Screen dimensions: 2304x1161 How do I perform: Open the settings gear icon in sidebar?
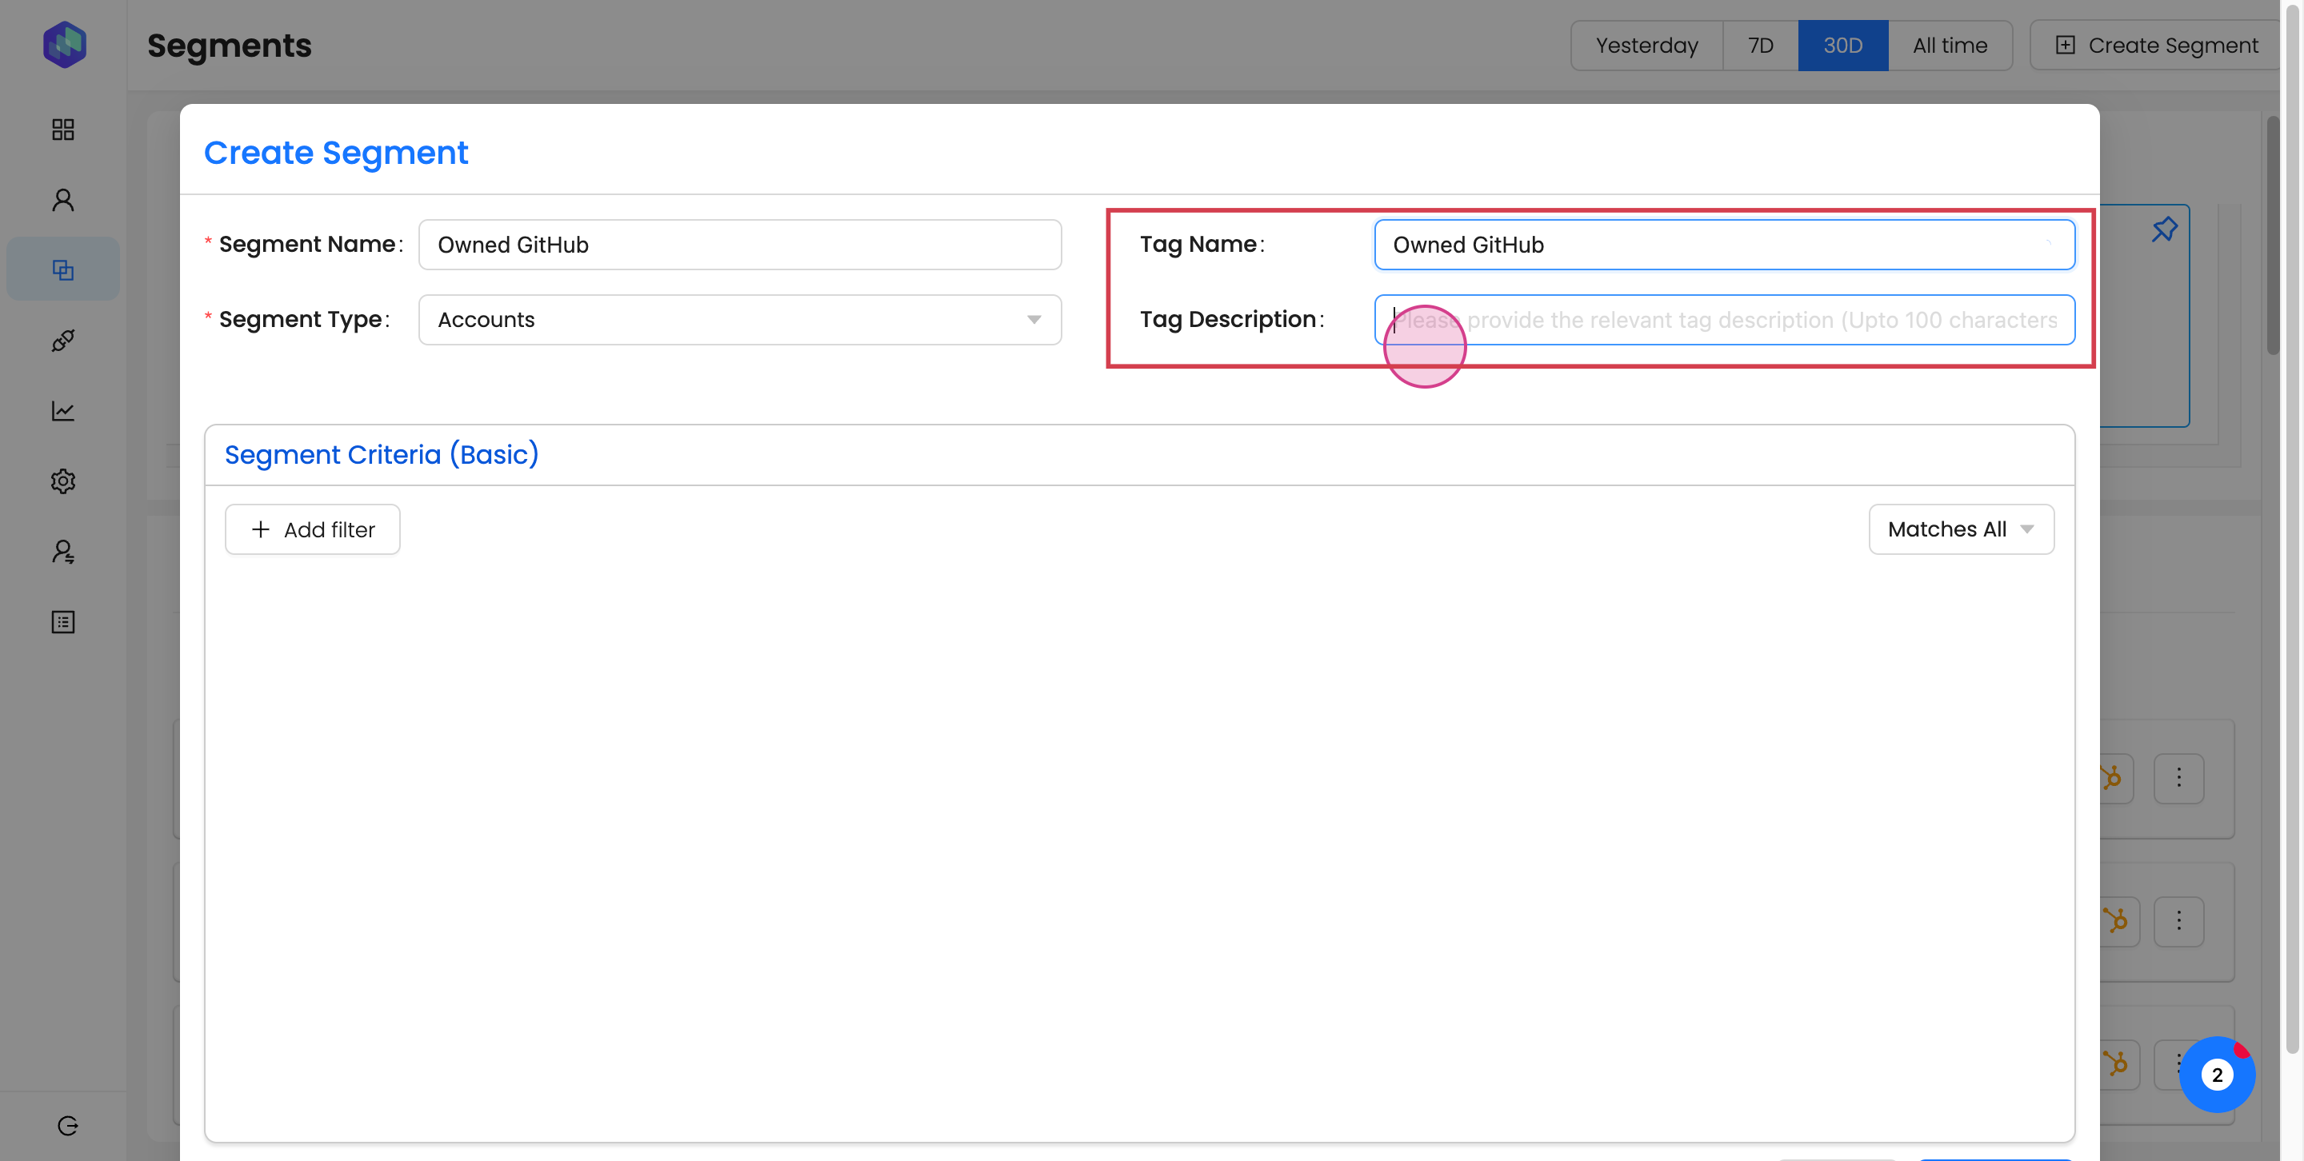(x=63, y=481)
